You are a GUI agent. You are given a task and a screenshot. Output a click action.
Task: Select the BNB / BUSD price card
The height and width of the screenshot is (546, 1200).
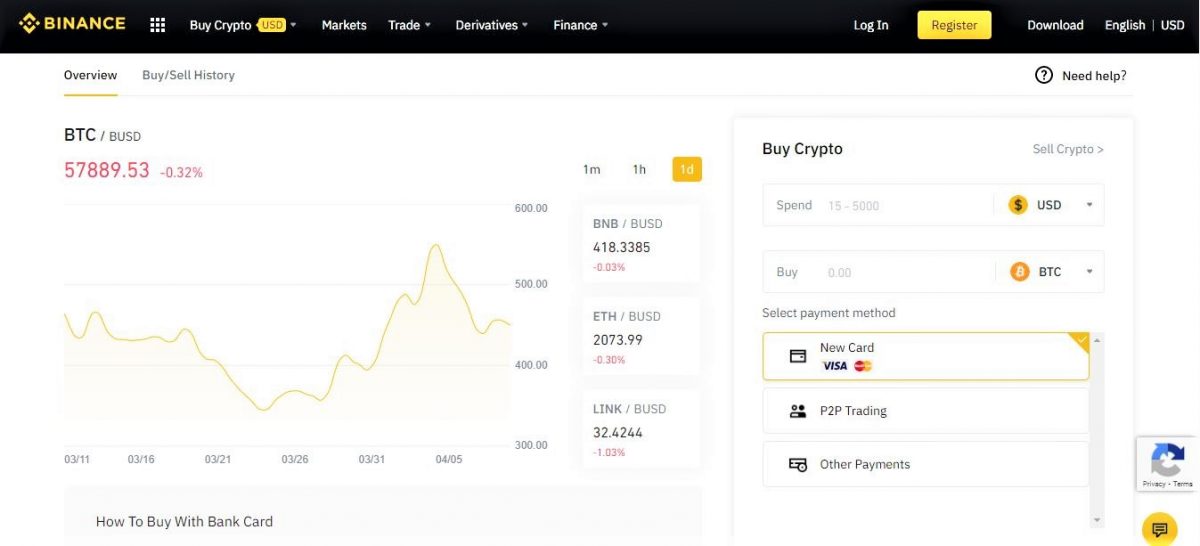coord(641,246)
